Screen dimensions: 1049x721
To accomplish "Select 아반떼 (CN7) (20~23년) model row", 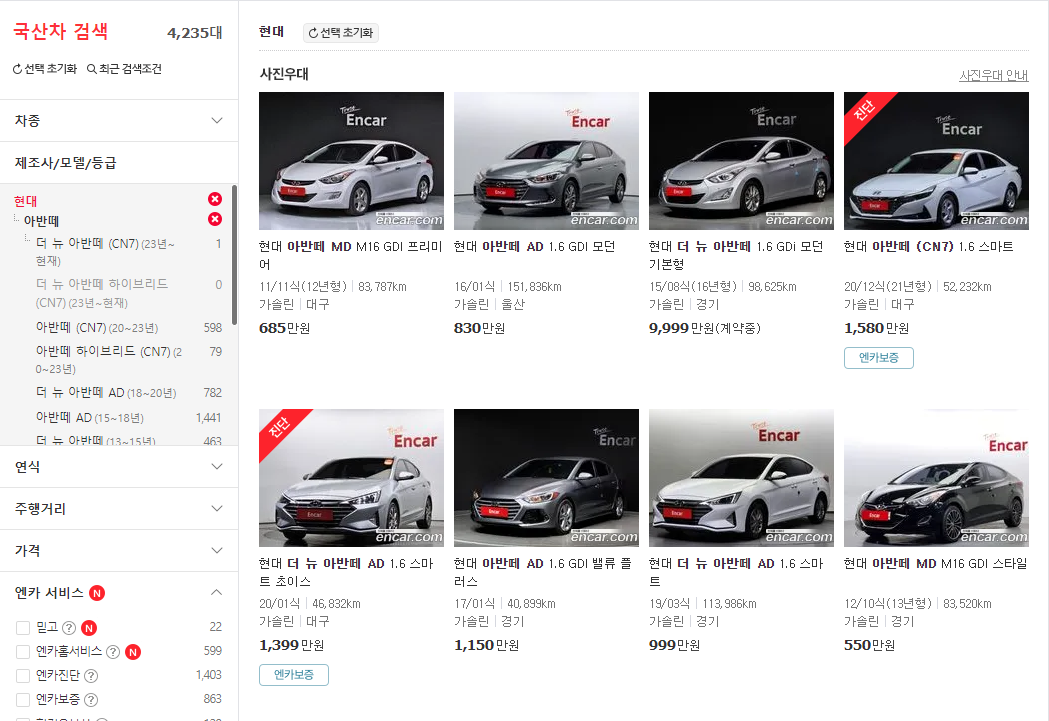I will pyautogui.click(x=128, y=328).
